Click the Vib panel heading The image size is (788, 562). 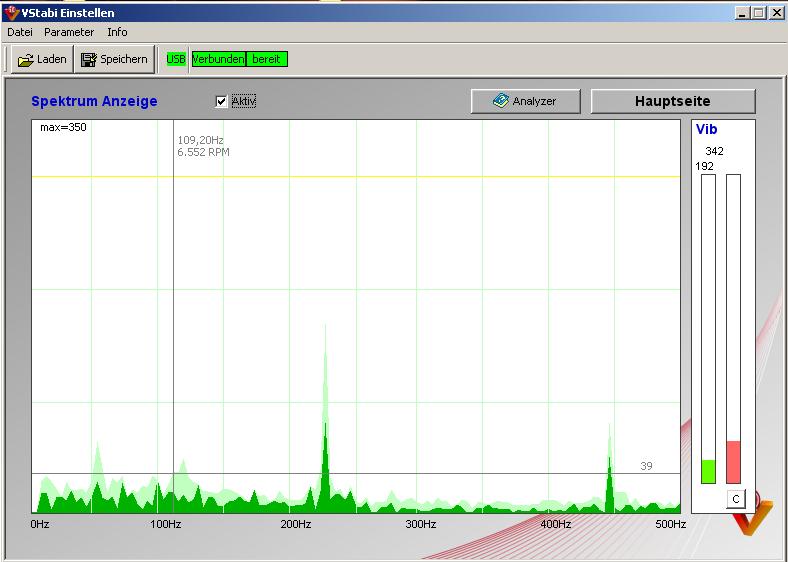[x=706, y=129]
